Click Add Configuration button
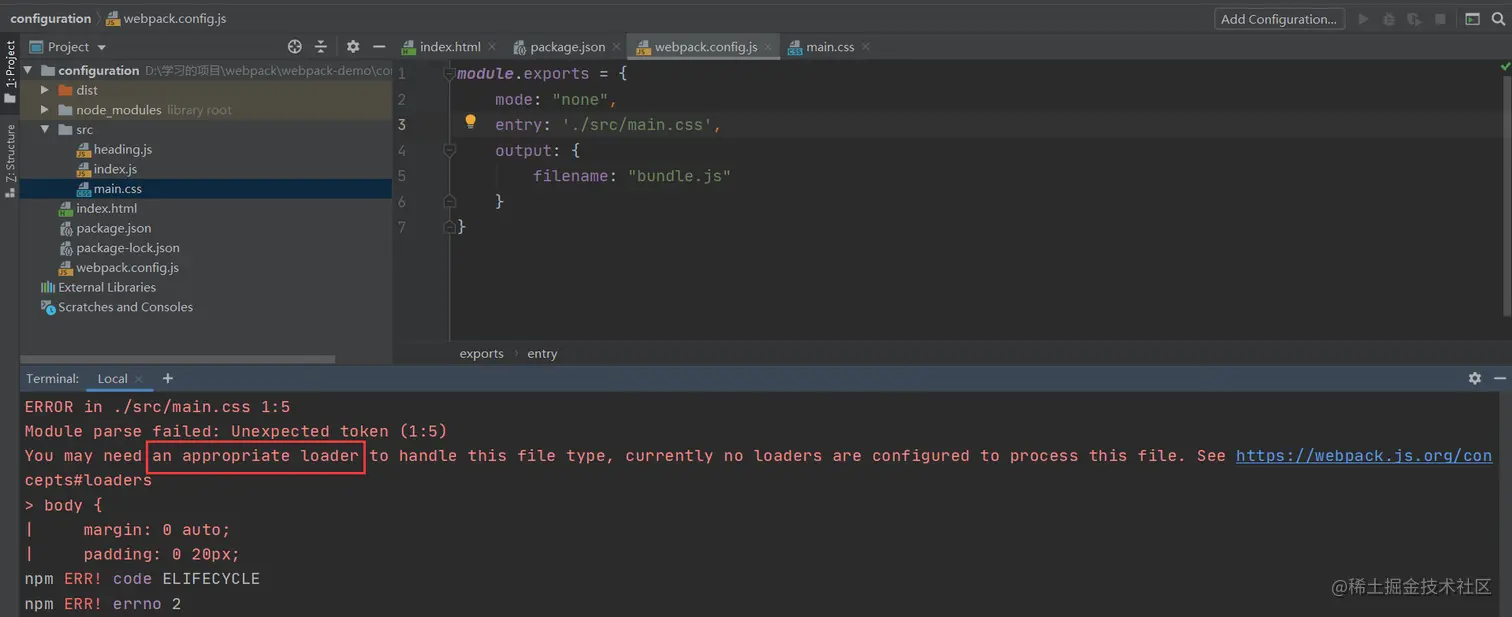 click(x=1279, y=19)
